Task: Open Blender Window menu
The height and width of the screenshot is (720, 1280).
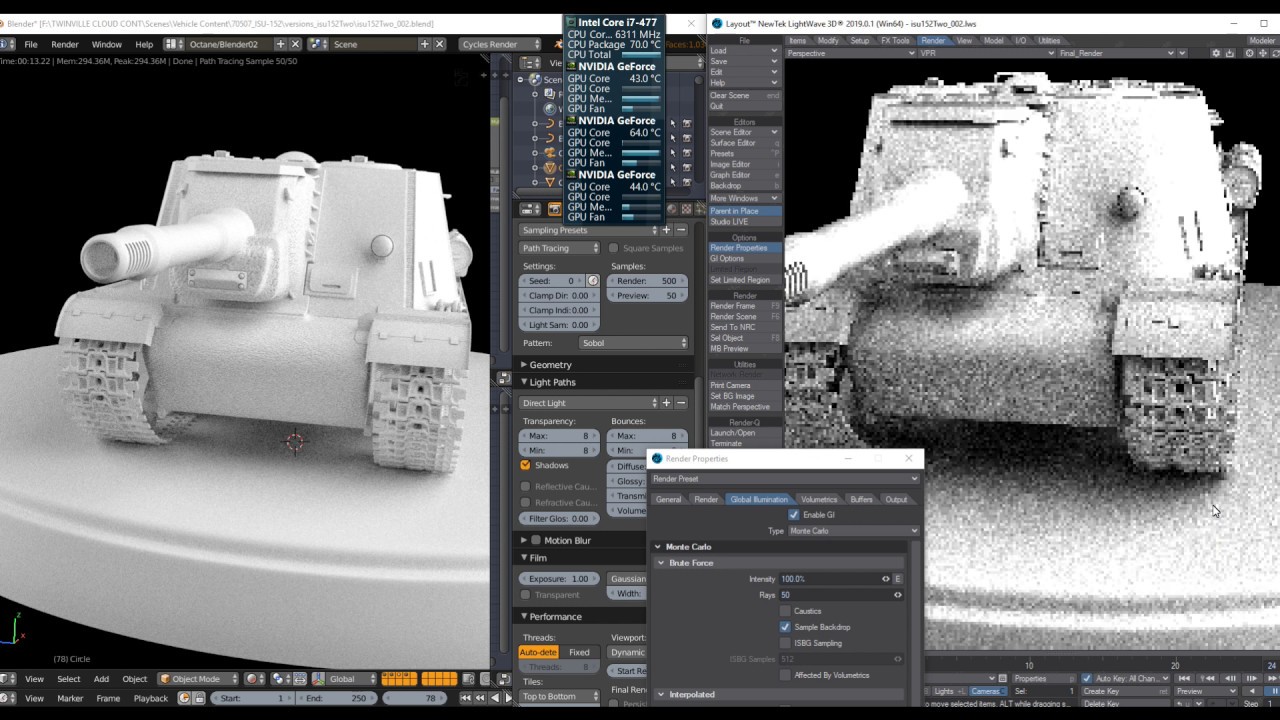Action: (107, 44)
